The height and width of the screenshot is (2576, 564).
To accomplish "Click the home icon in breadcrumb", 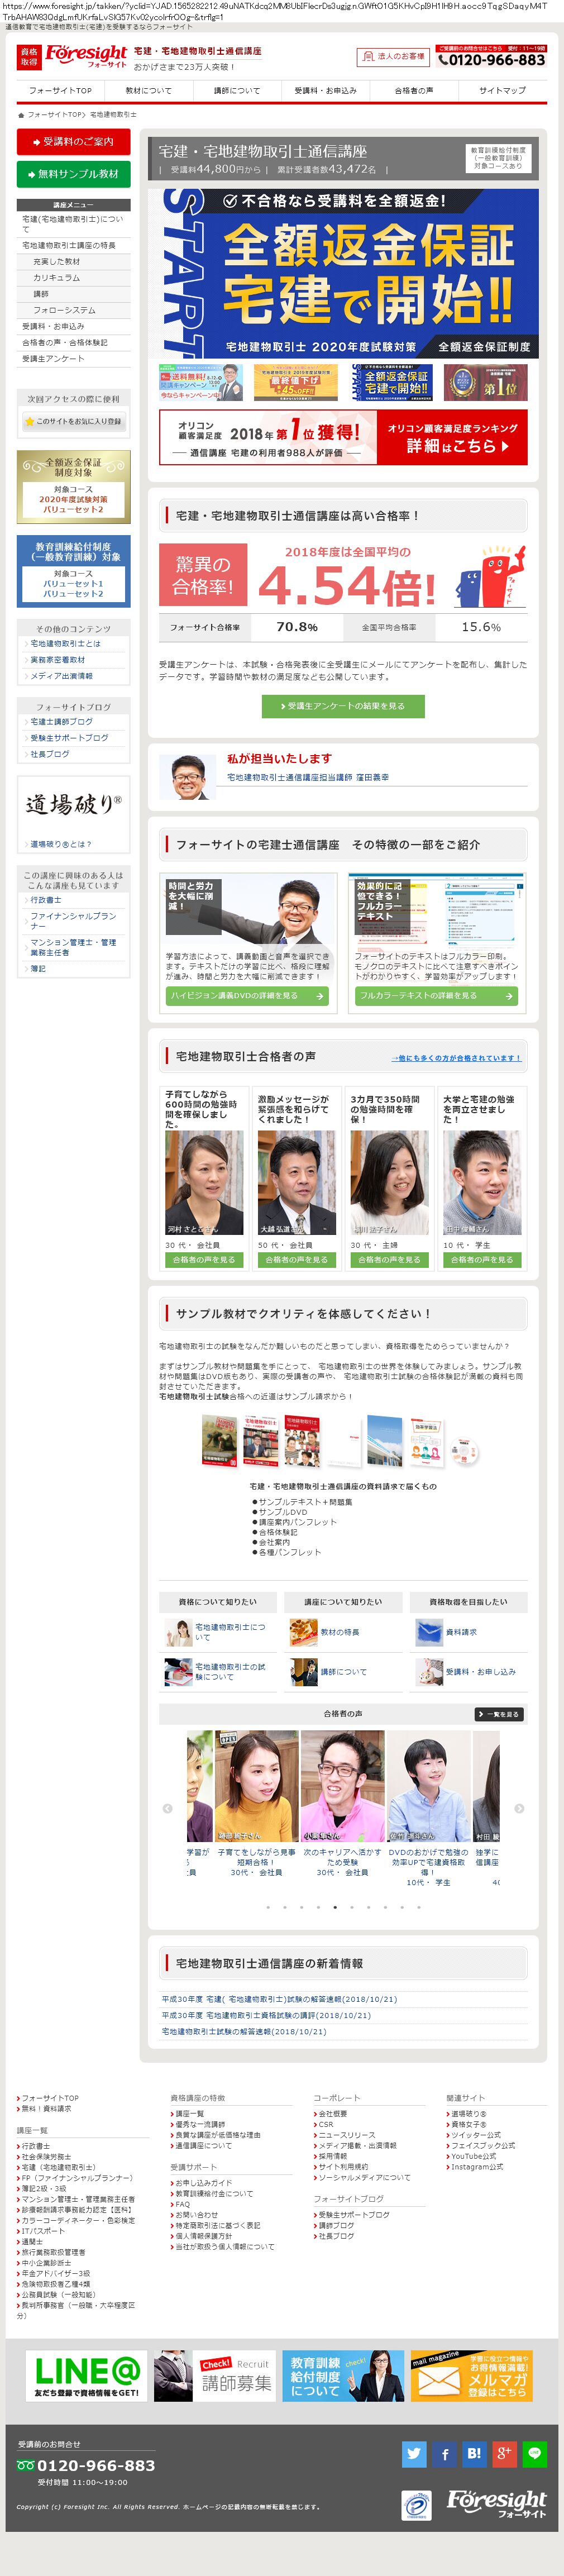I will coord(21,115).
